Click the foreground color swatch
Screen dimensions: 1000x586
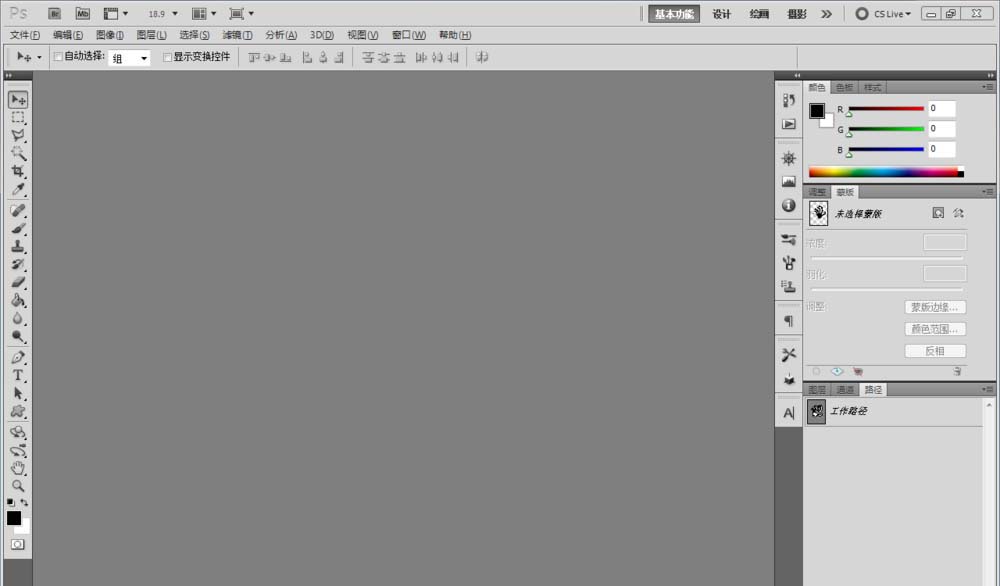tap(14, 517)
